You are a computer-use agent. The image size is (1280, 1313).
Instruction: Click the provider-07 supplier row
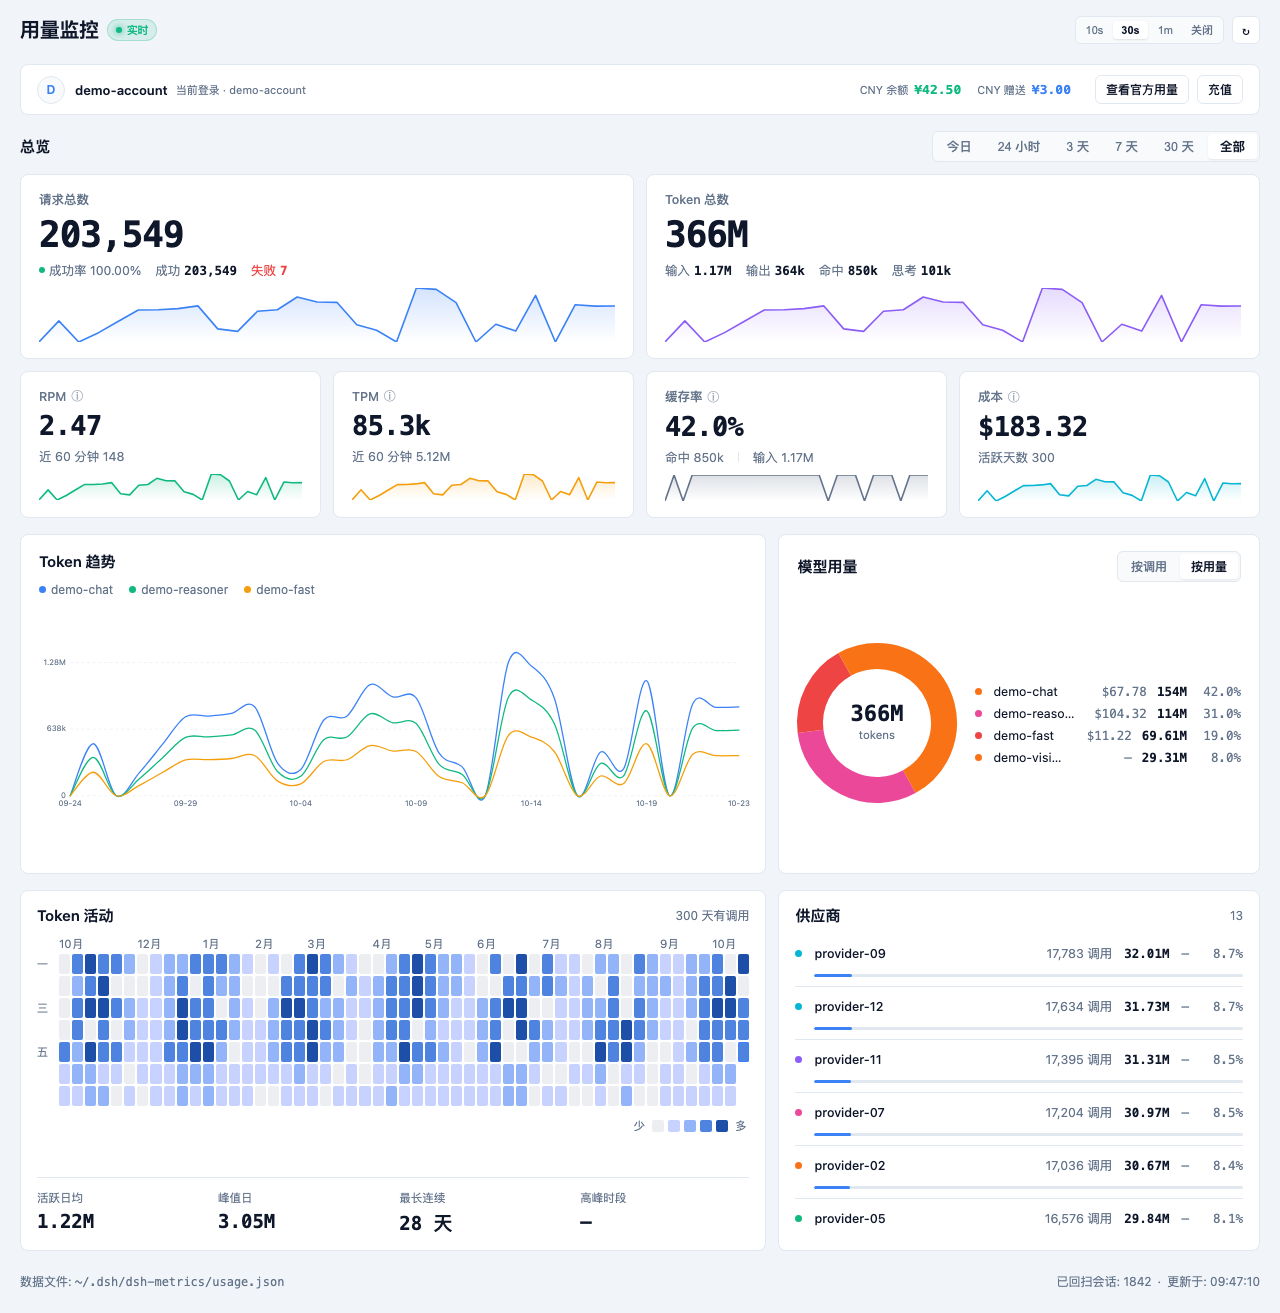(x=1019, y=1119)
